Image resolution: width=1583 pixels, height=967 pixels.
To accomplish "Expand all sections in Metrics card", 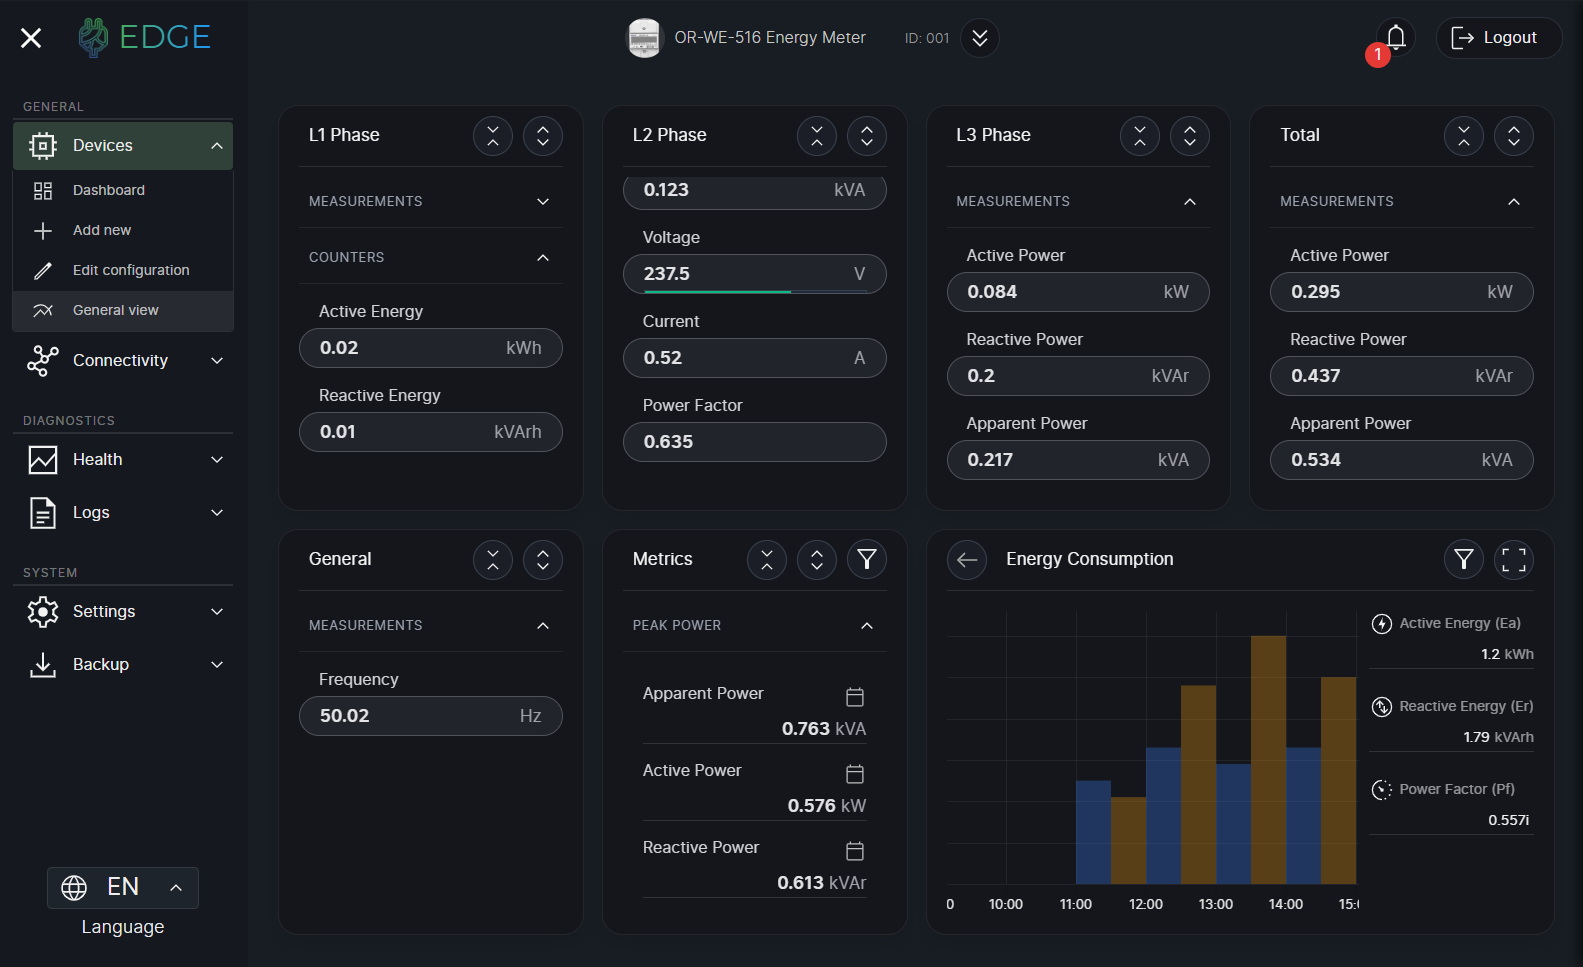I will click(x=817, y=560).
